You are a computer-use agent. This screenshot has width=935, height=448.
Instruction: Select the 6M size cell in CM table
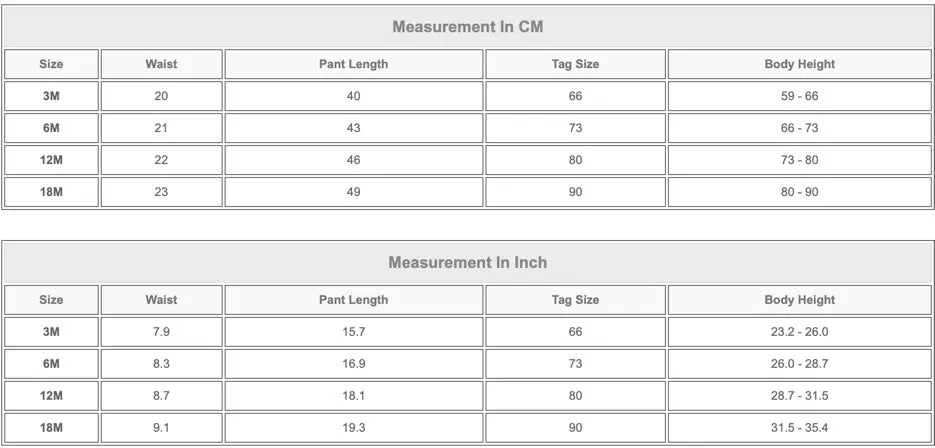pos(51,128)
